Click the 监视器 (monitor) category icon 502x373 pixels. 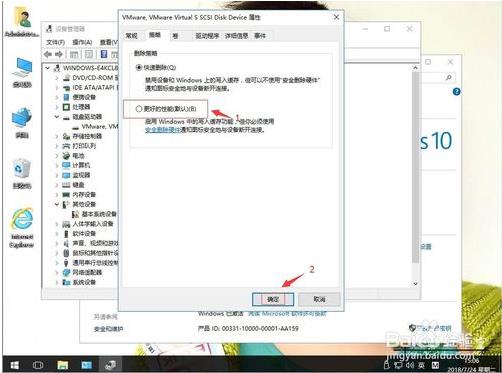[x=66, y=175]
